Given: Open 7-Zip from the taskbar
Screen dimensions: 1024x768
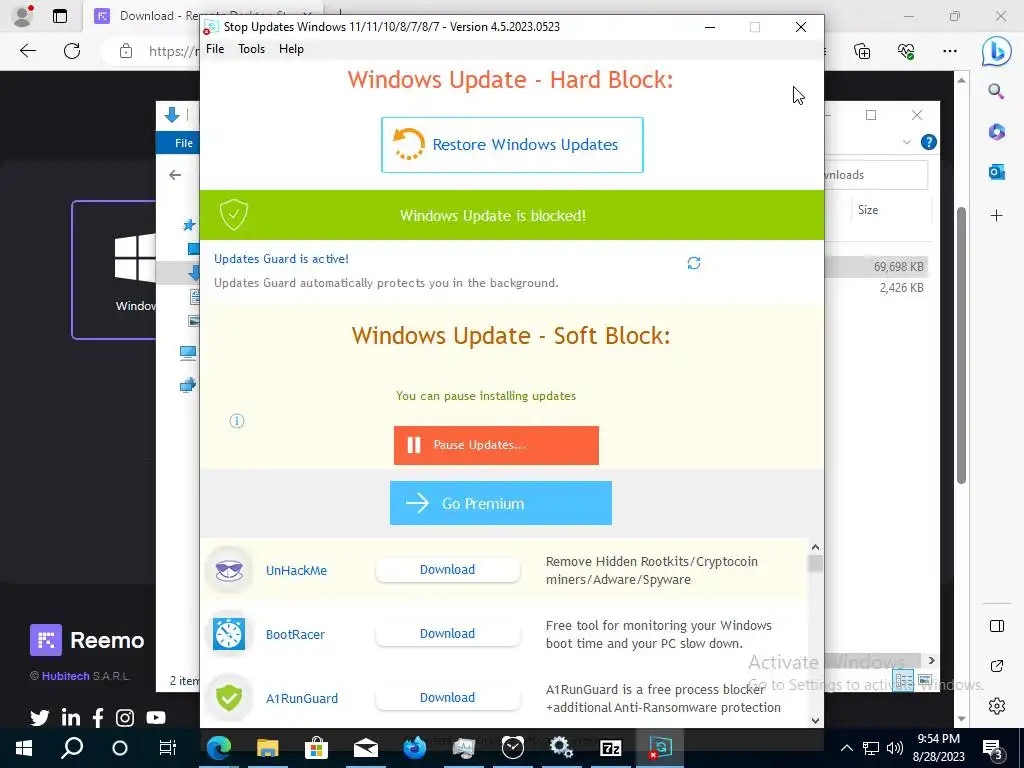Looking at the screenshot, I should point(611,747).
